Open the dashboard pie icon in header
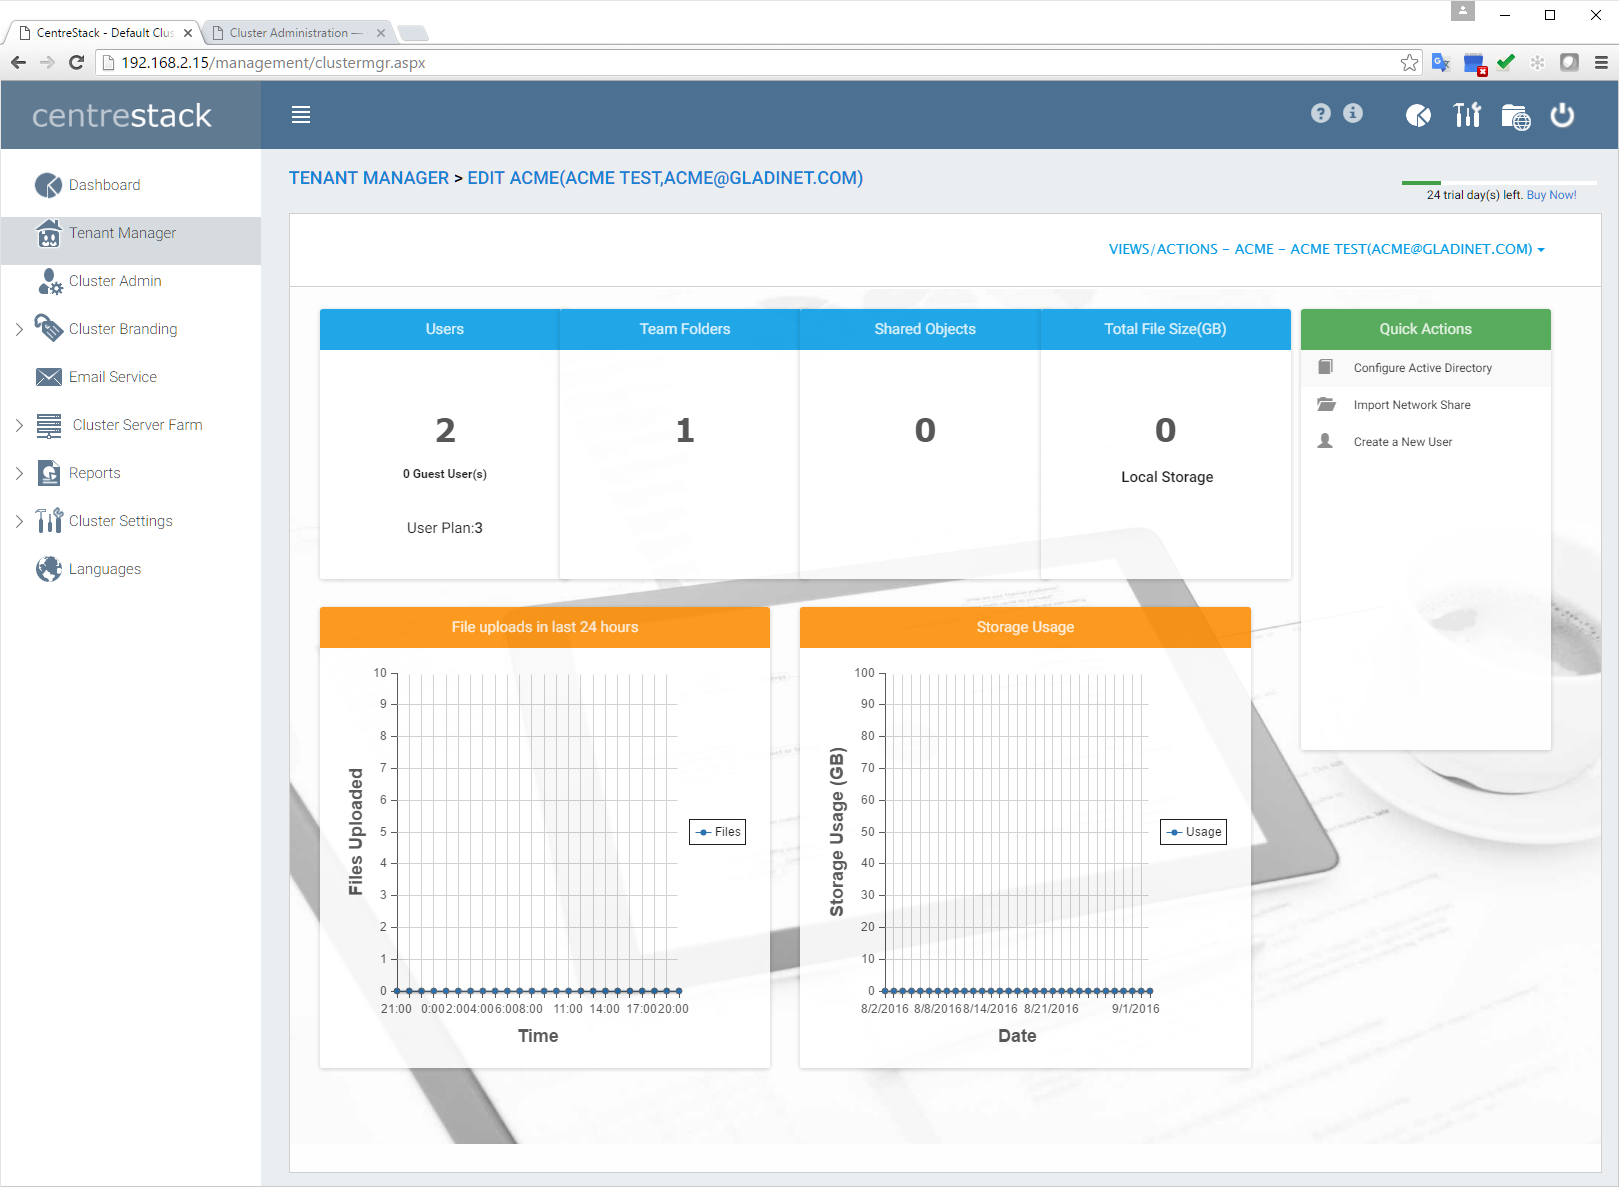Viewport: 1619px width, 1187px height. tap(1418, 116)
